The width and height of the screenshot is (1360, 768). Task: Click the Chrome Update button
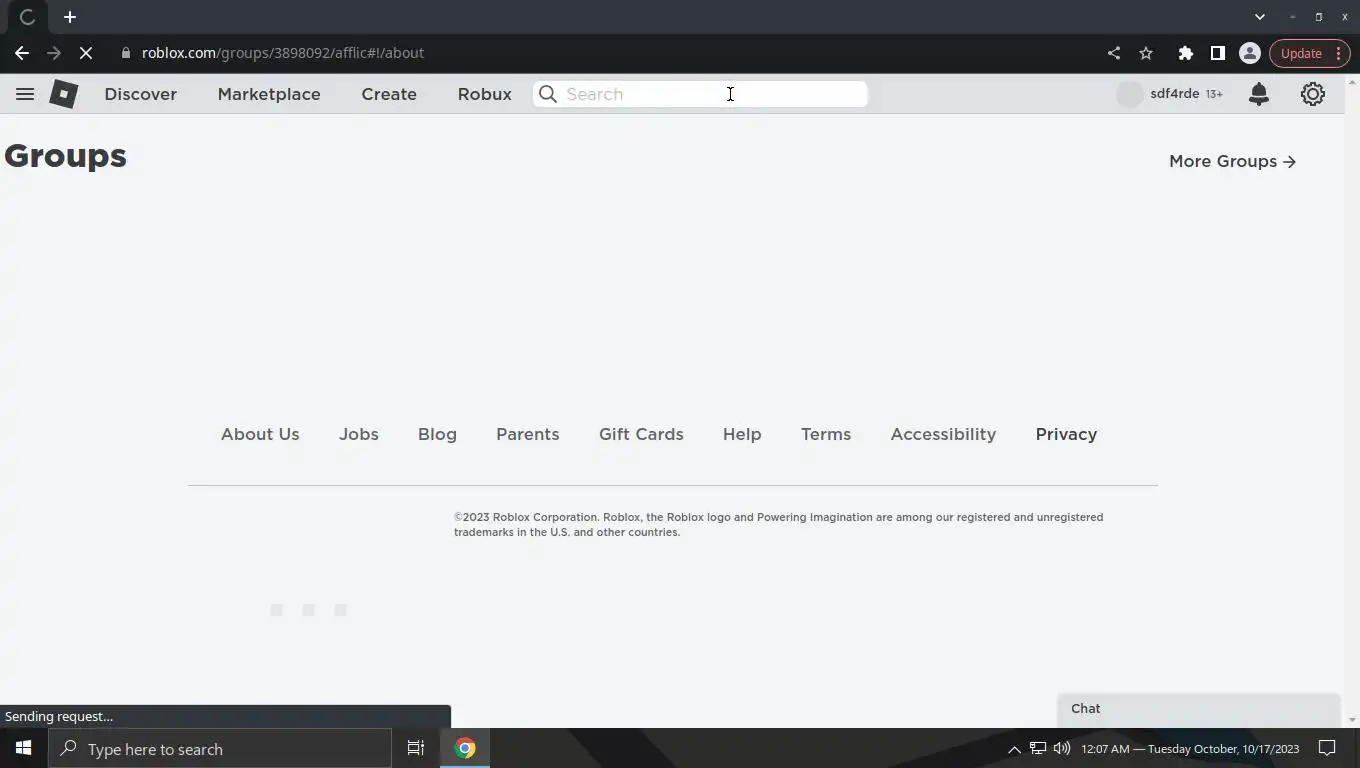coord(1310,53)
